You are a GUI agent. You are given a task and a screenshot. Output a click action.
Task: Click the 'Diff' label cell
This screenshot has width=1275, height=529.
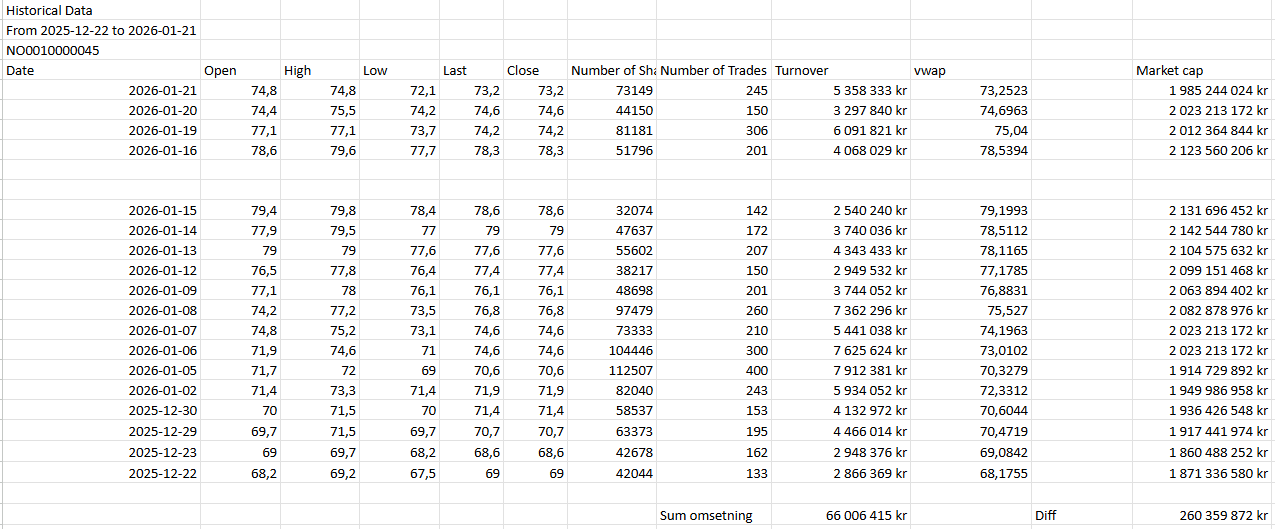point(1045,516)
